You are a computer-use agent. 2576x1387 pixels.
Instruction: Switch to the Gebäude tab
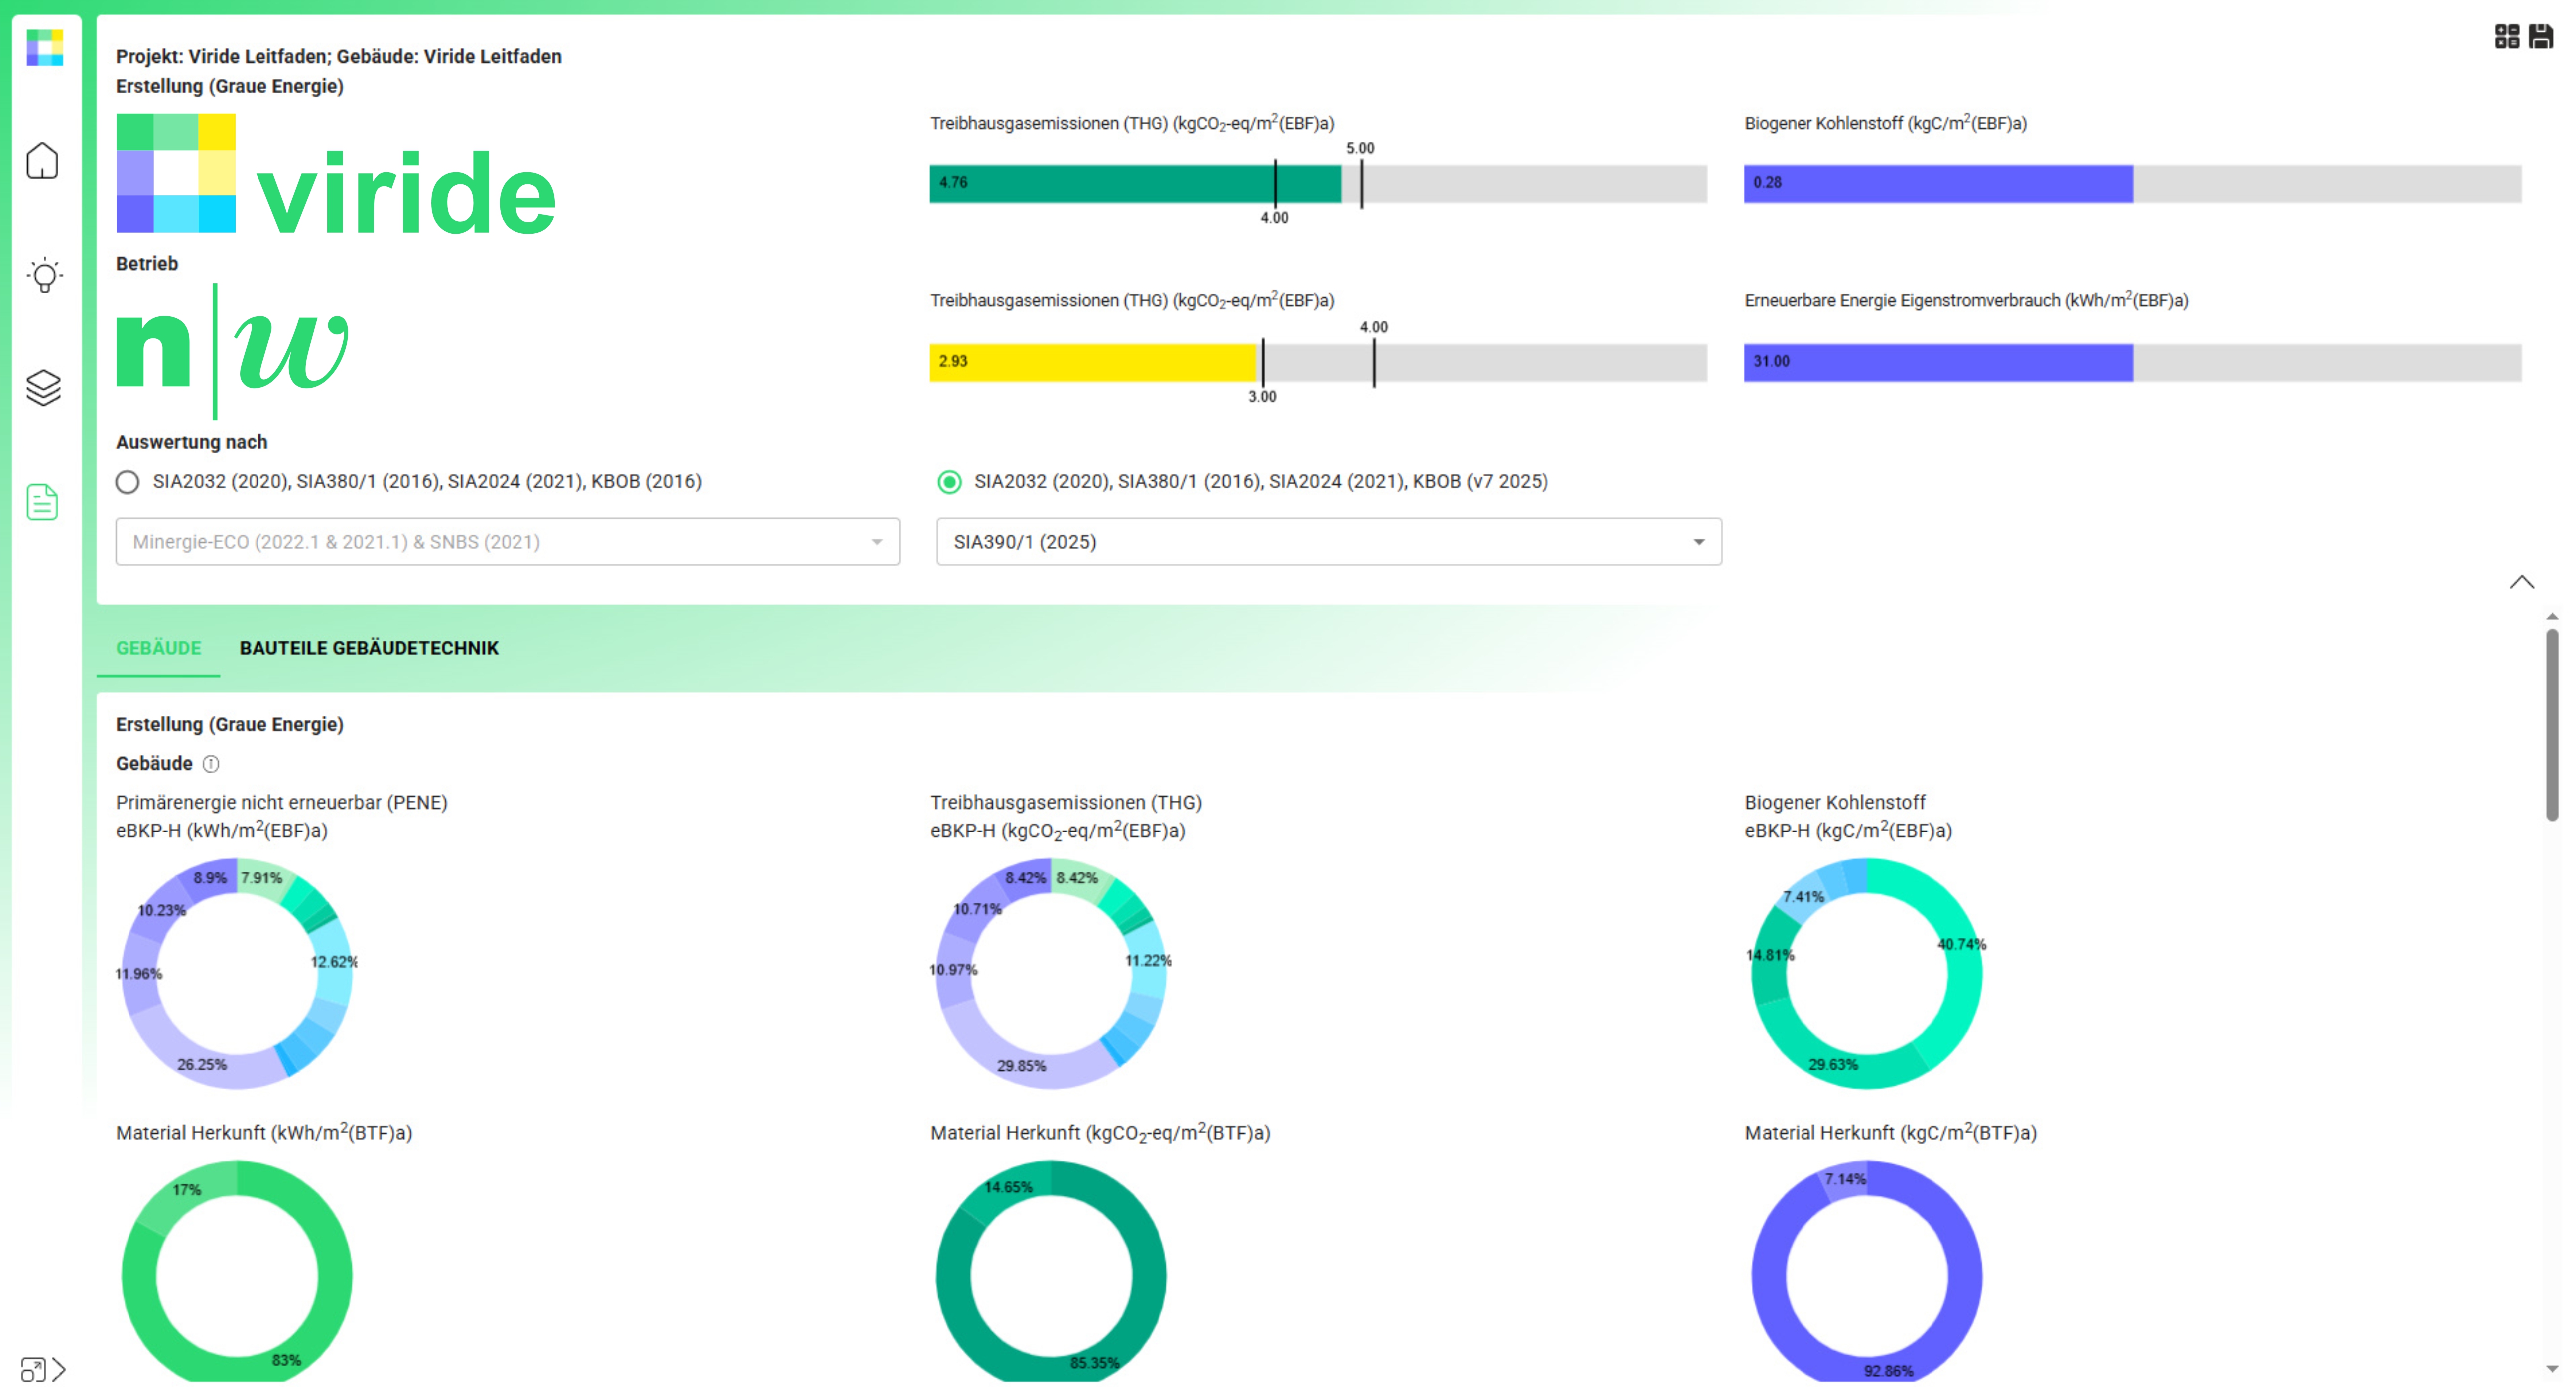click(x=158, y=648)
